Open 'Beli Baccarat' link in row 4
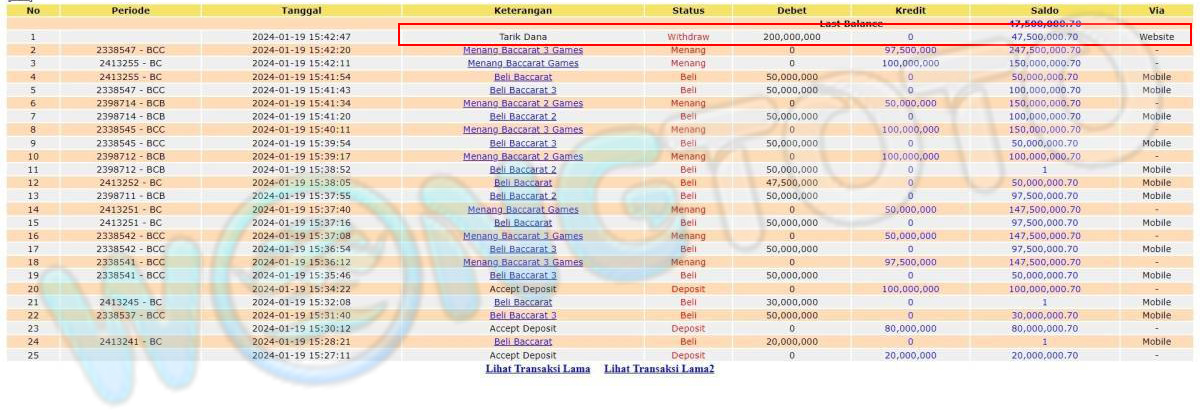 click(522, 77)
